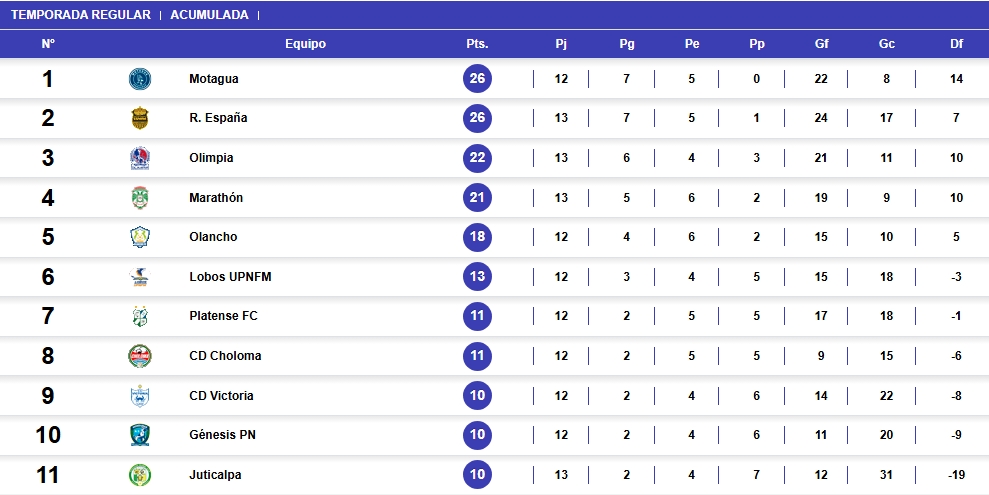Select the Platense FC crest

pos(140,316)
